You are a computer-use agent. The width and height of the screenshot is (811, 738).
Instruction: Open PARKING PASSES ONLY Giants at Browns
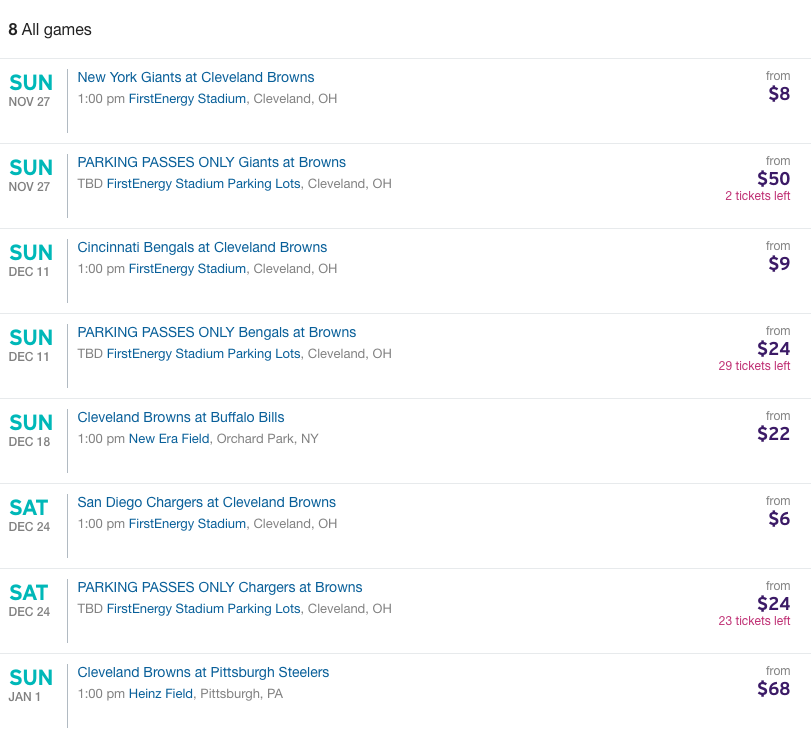click(211, 162)
